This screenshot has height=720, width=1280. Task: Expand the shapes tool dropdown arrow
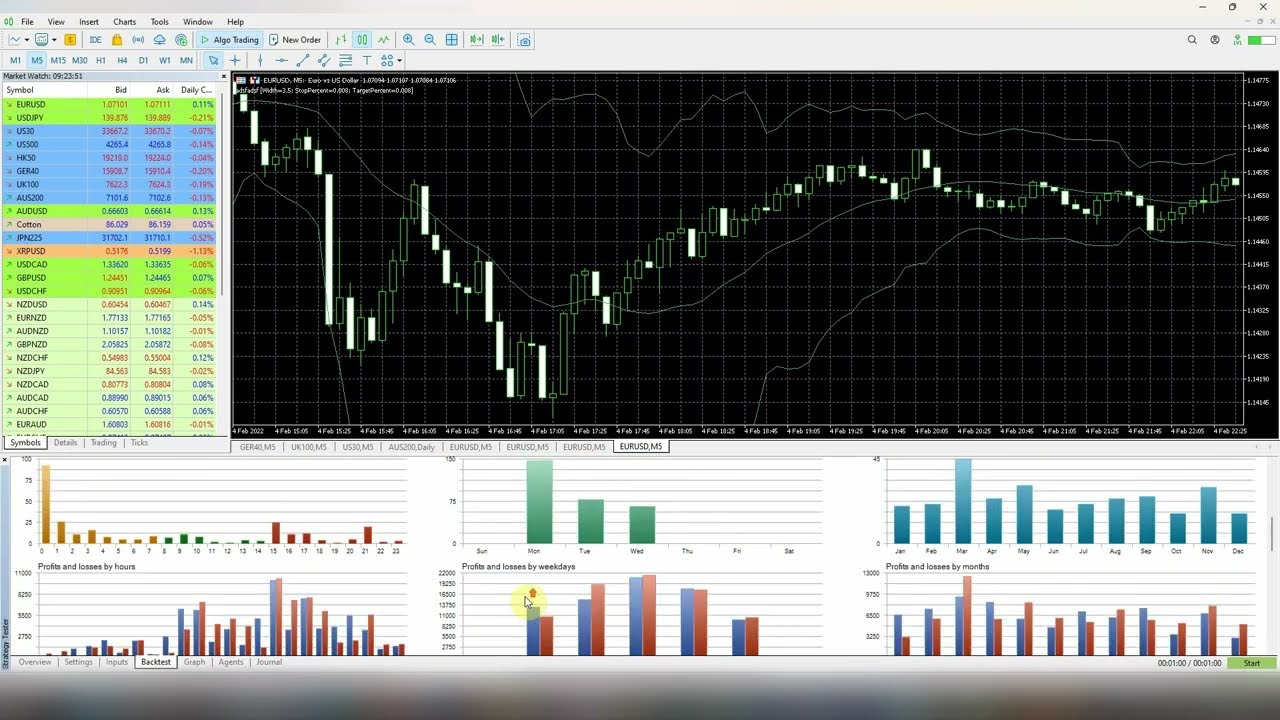[x=399, y=61]
